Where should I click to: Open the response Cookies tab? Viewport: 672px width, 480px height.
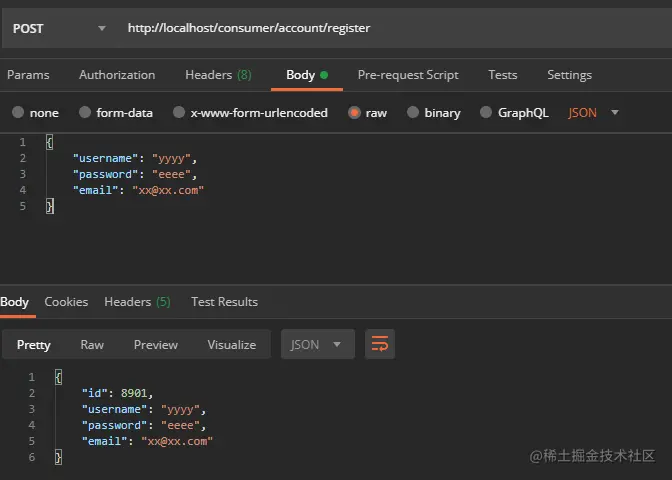(66, 302)
